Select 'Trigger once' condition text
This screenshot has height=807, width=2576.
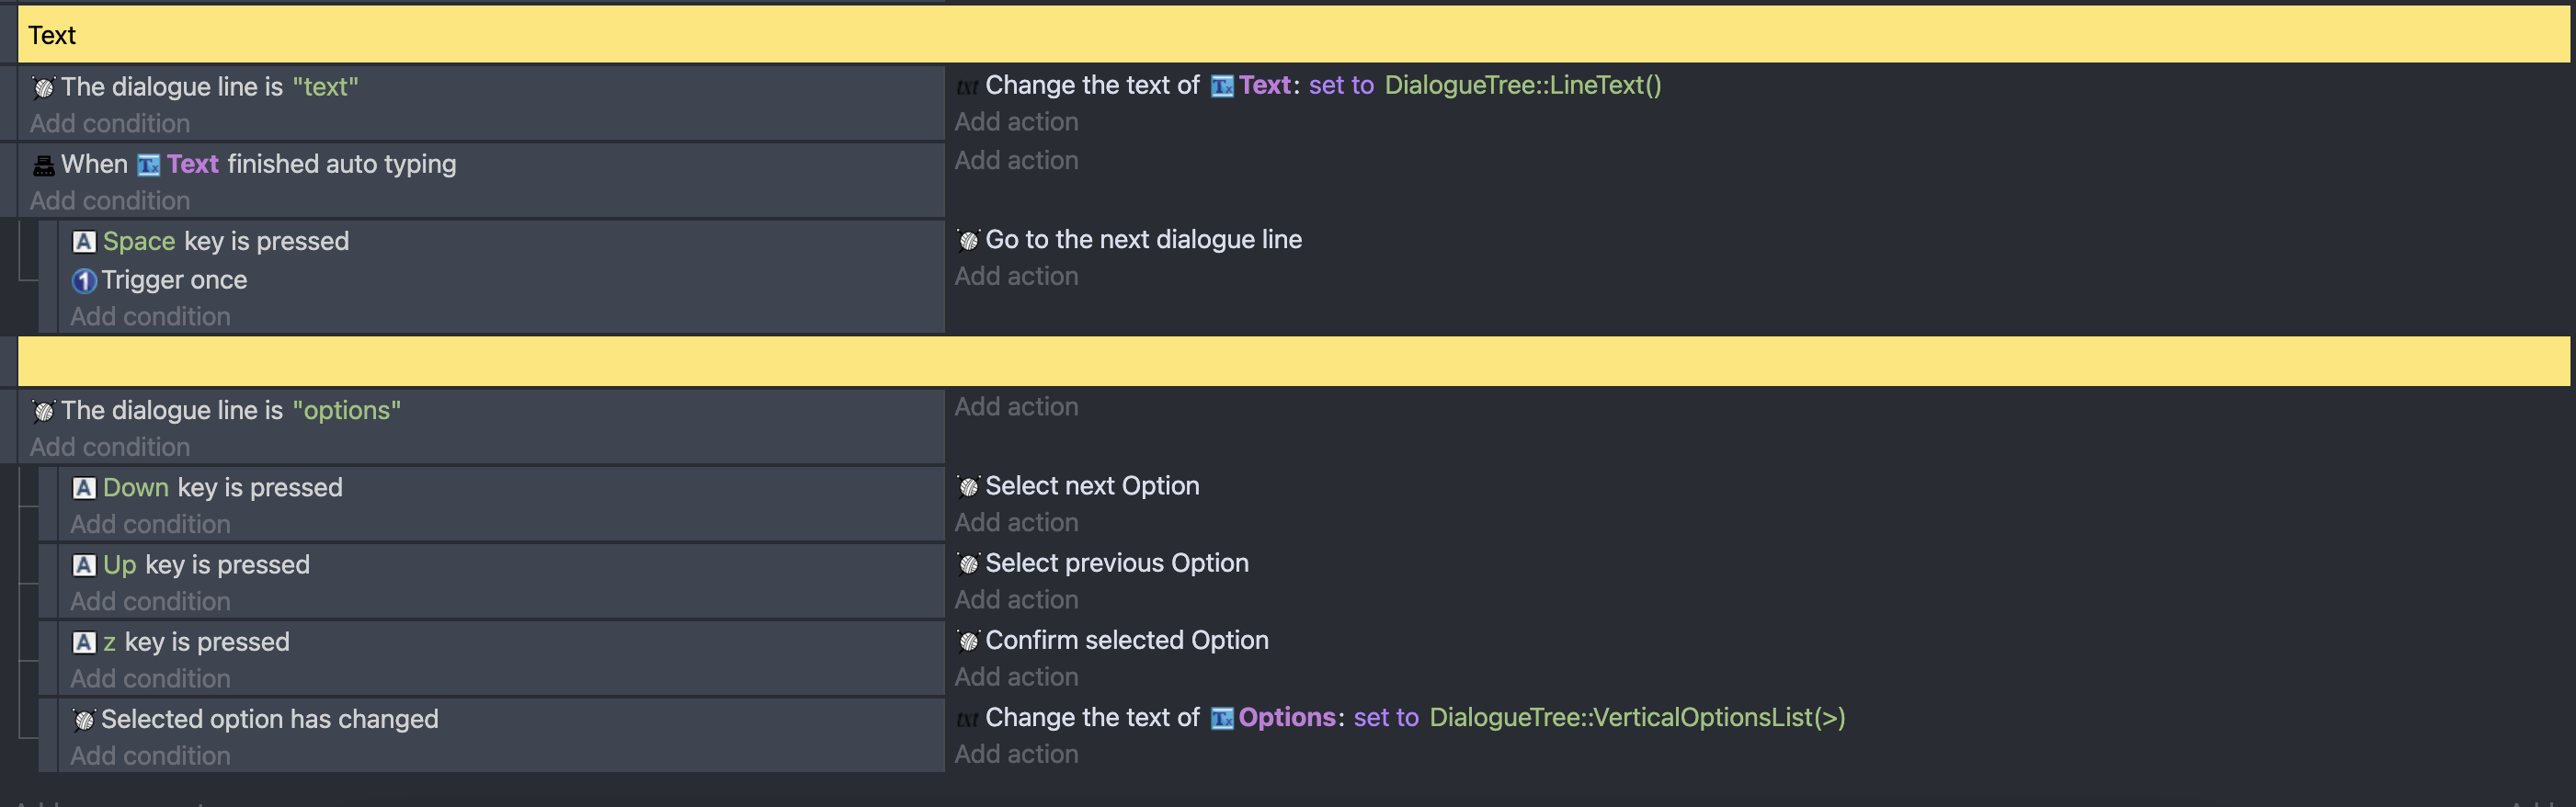coord(174,279)
